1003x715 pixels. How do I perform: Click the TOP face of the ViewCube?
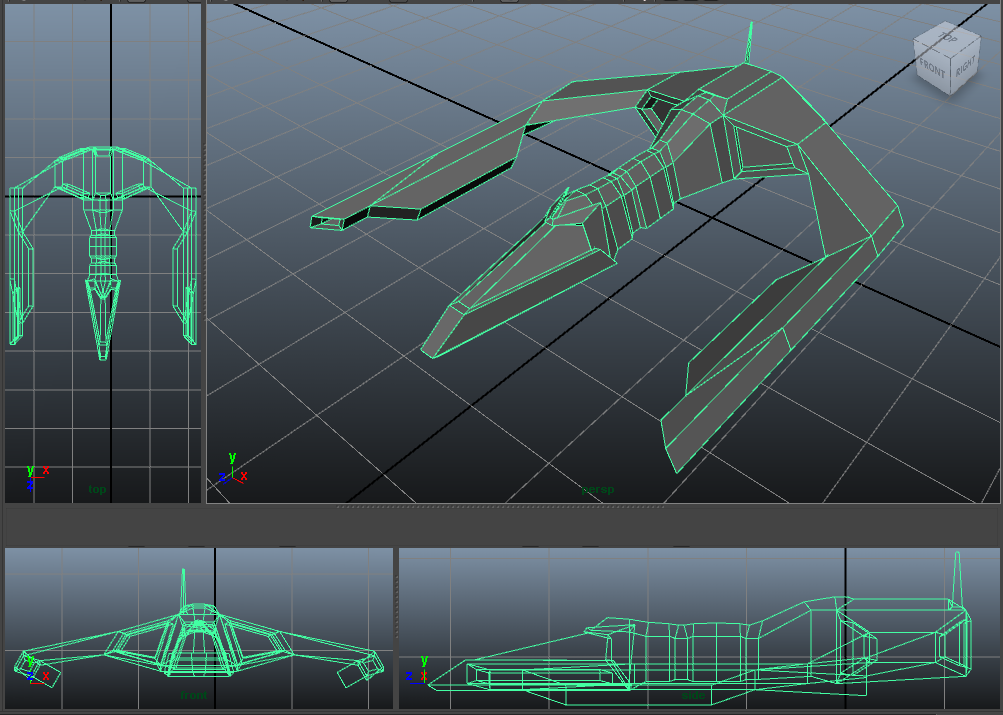(x=948, y=39)
